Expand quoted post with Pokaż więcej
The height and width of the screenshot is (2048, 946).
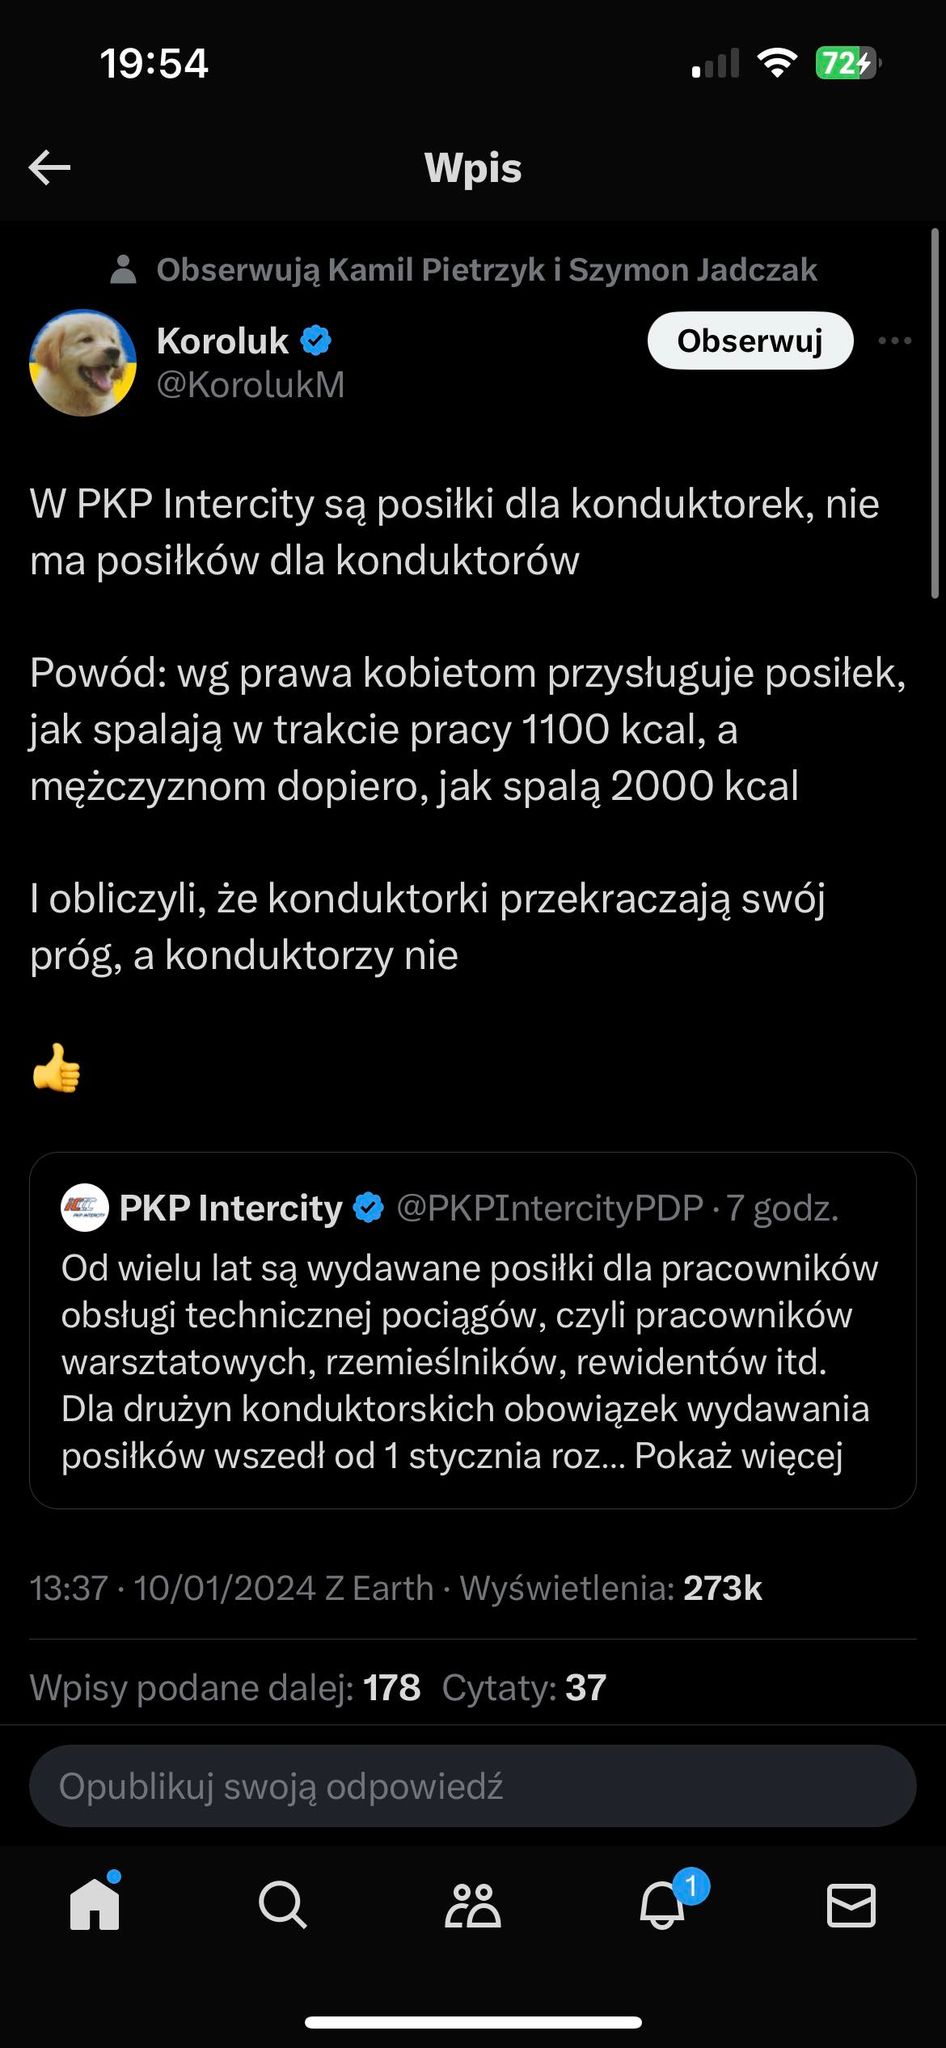[x=738, y=1455]
